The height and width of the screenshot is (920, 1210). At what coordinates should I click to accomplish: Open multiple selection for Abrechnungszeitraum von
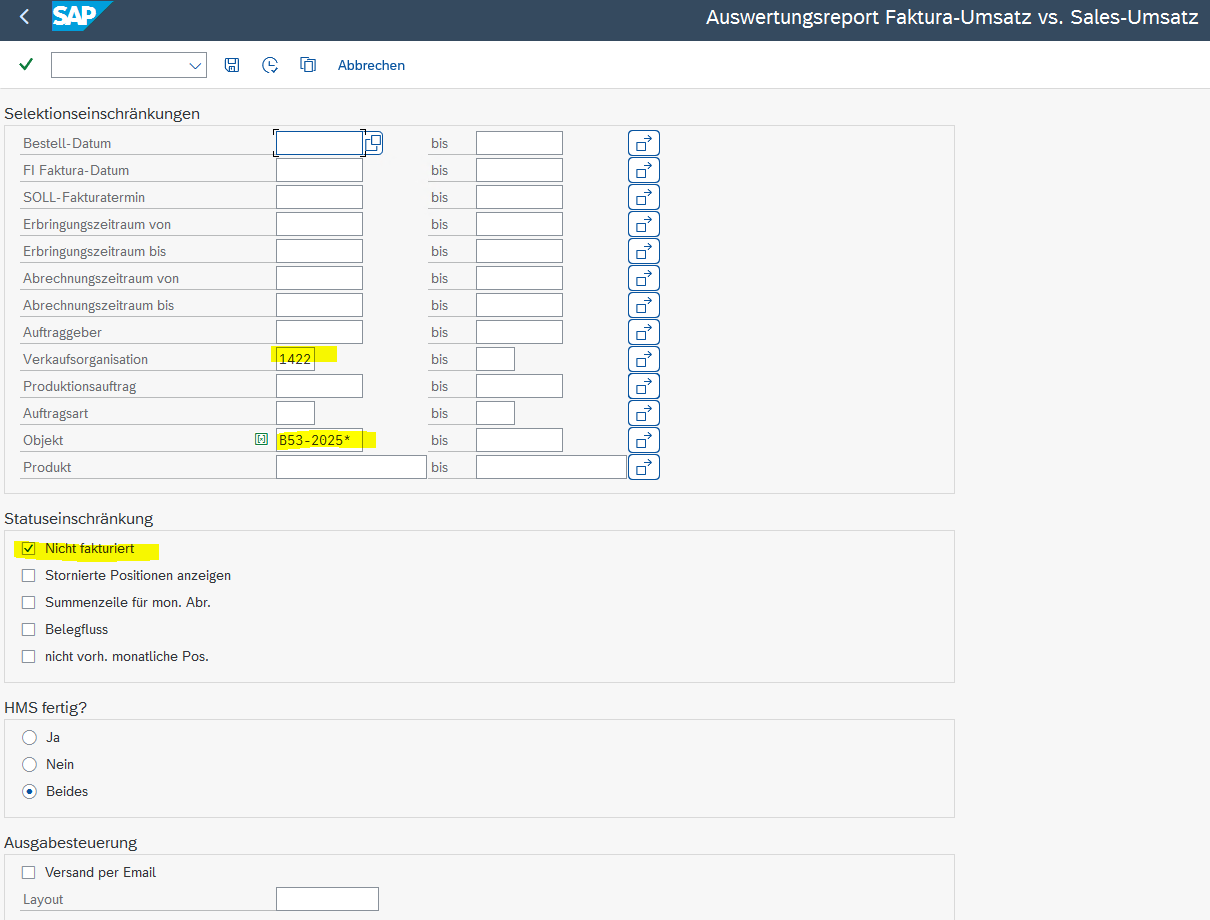tap(644, 278)
